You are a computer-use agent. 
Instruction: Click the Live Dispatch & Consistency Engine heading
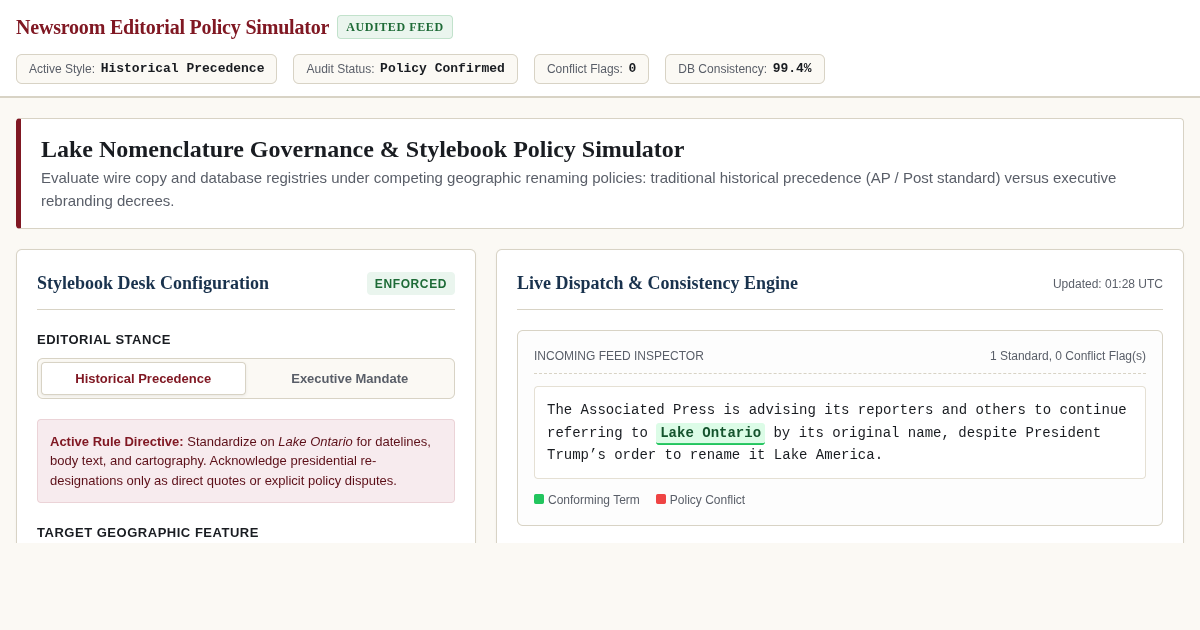tap(657, 283)
